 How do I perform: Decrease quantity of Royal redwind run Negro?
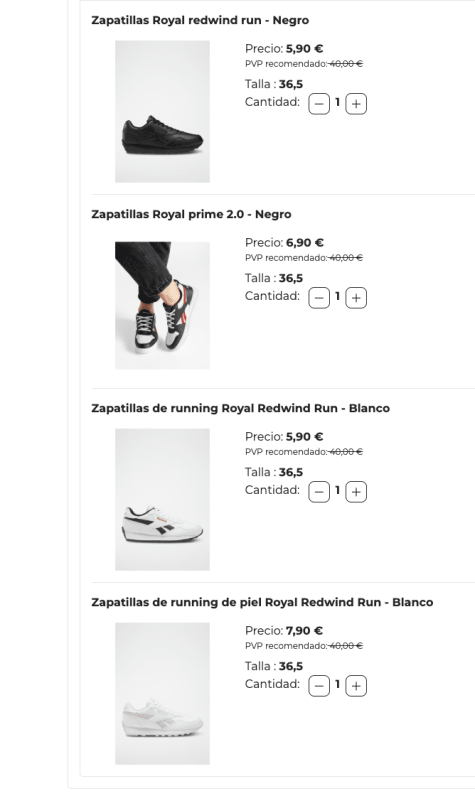pos(319,104)
